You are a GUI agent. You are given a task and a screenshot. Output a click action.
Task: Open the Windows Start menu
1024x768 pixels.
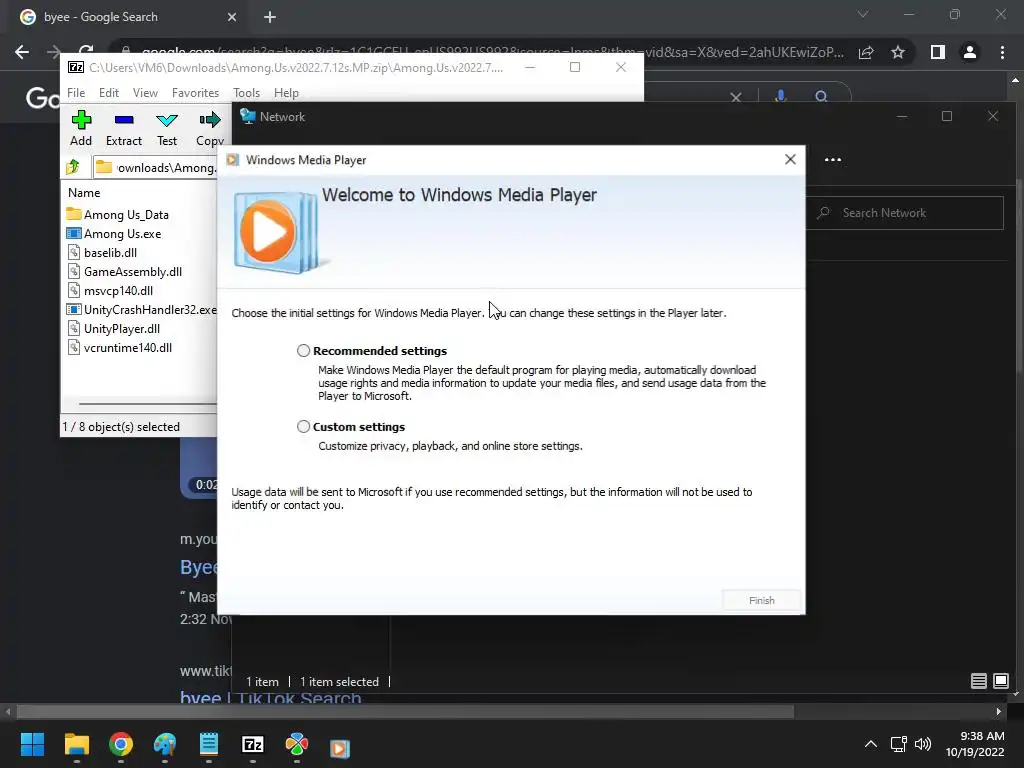(x=32, y=744)
